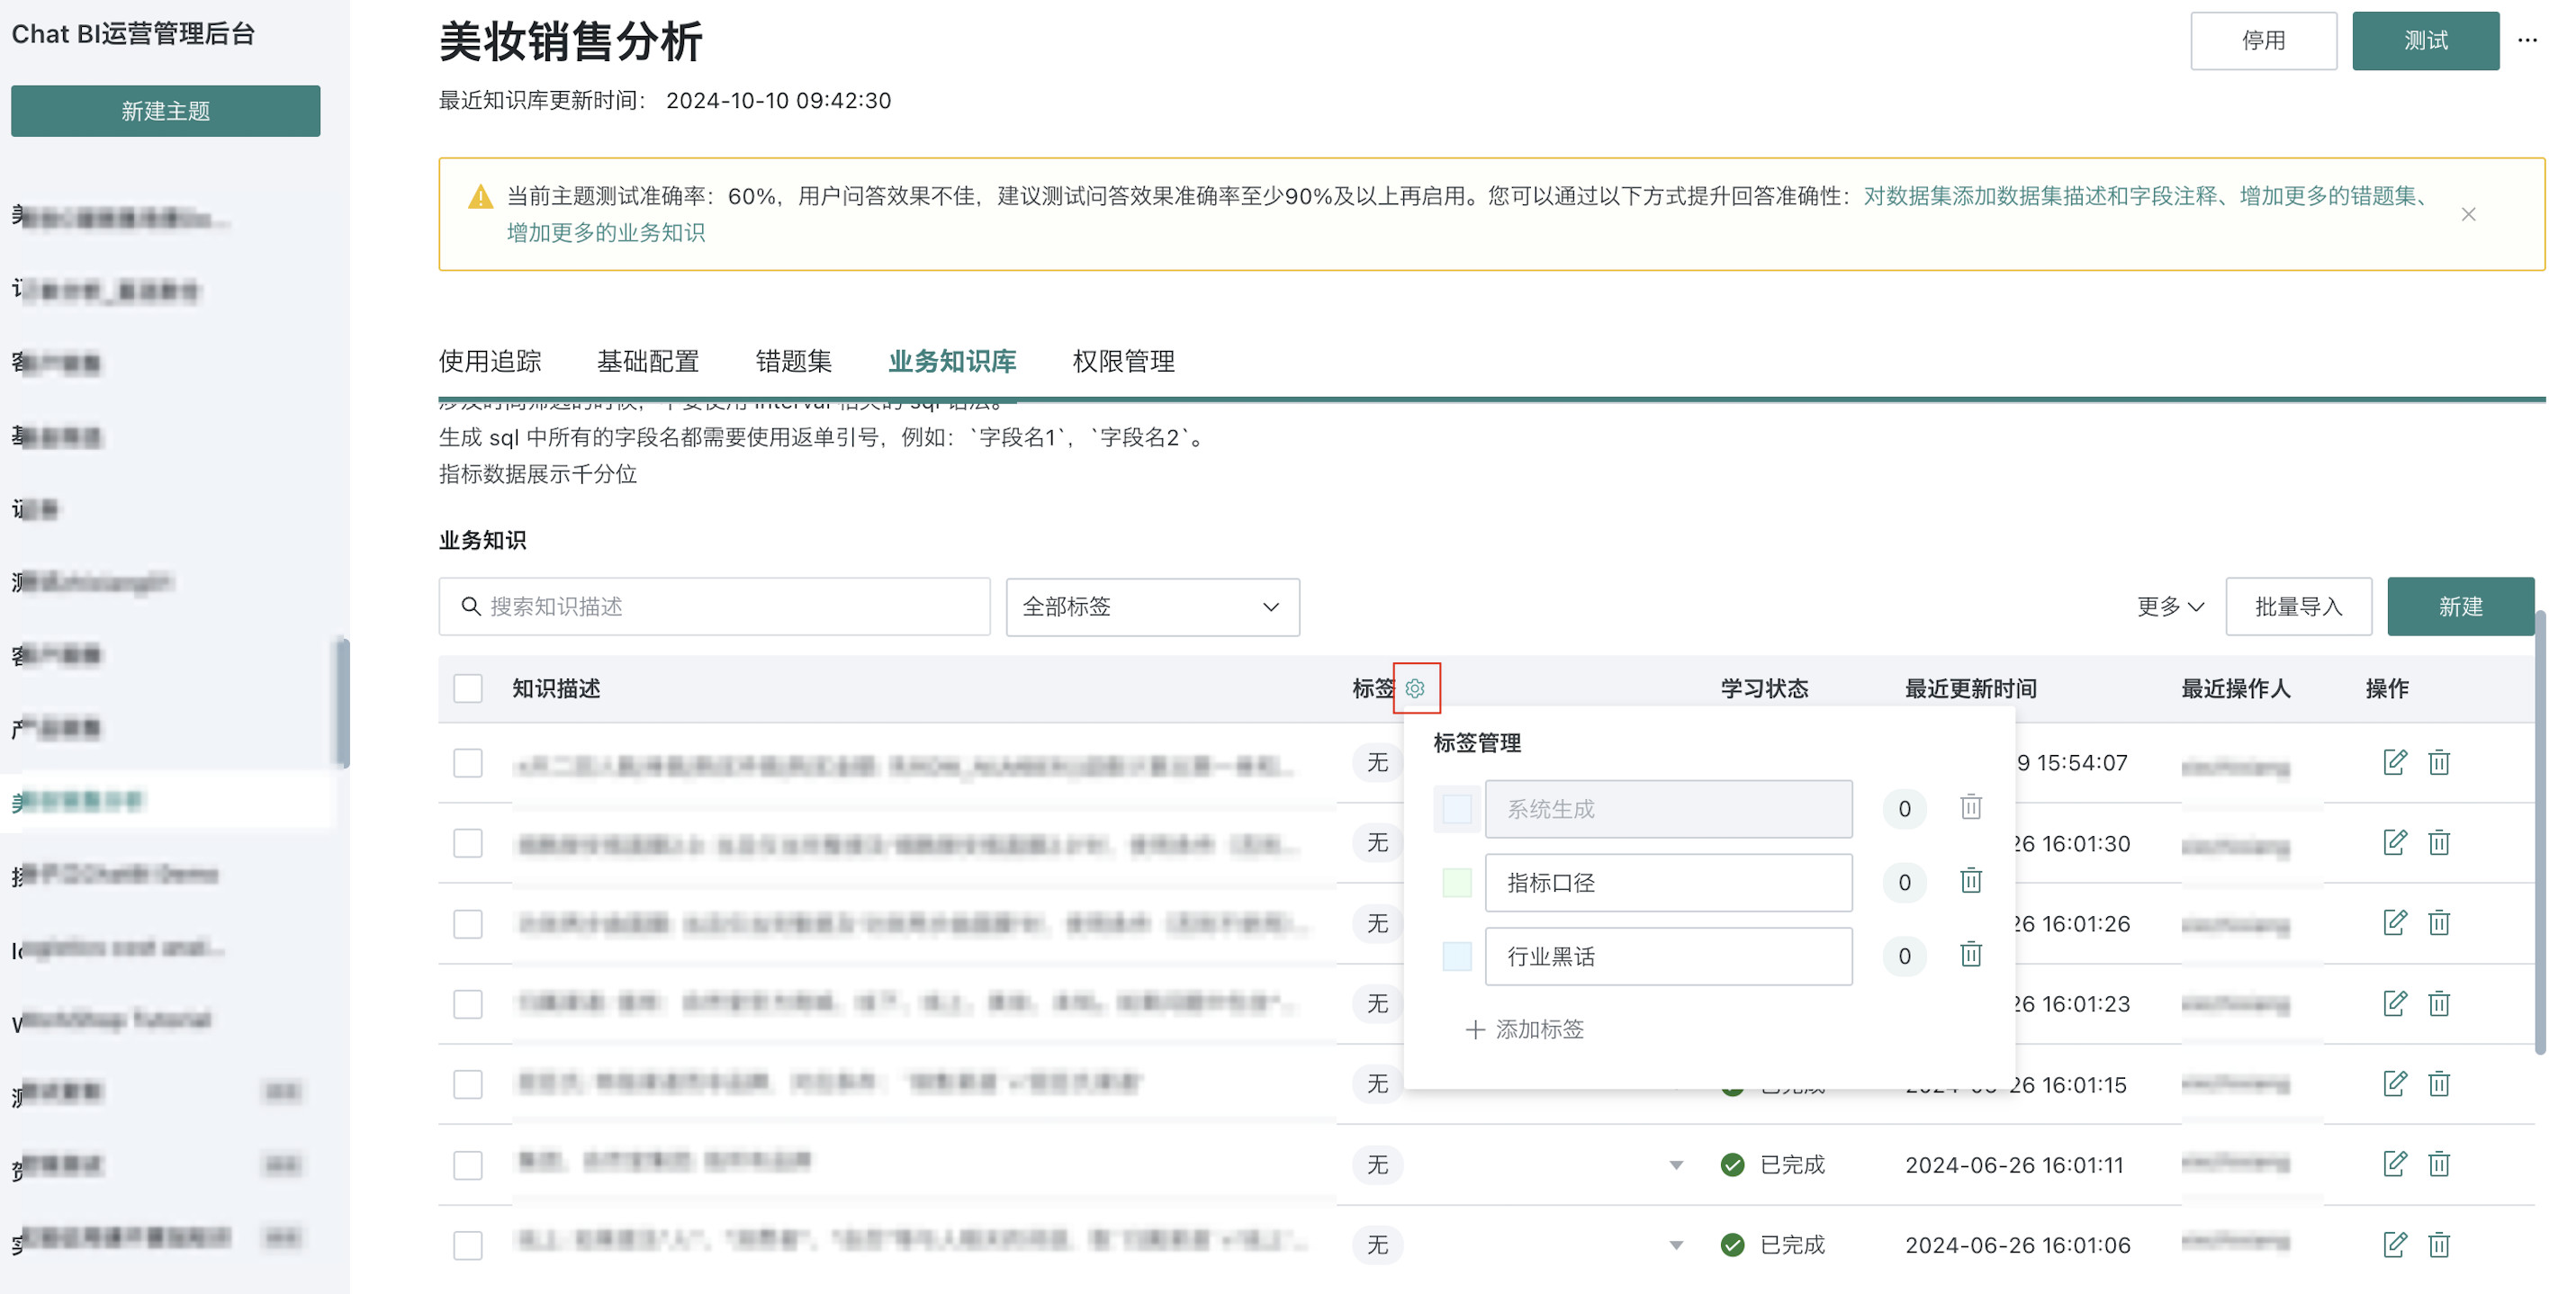Switch to the 权限管理 tab
The height and width of the screenshot is (1294, 2576).
point(1123,361)
